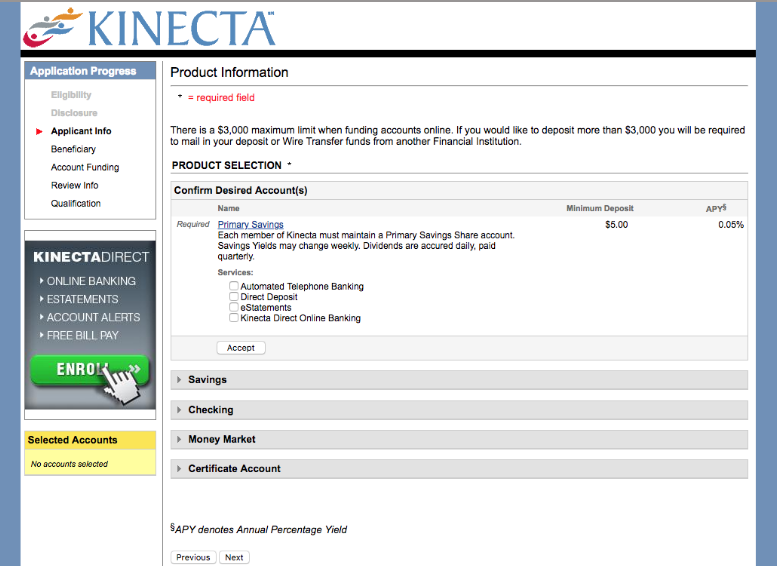777x566 pixels.
Task: Click the Product Information page title
Action: pos(229,73)
